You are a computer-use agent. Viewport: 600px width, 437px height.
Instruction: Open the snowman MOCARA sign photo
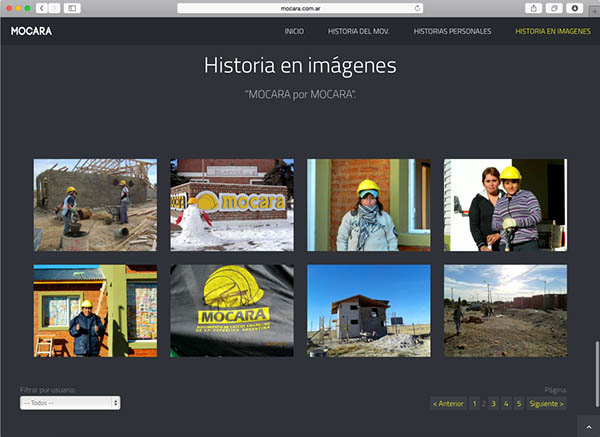pos(232,204)
